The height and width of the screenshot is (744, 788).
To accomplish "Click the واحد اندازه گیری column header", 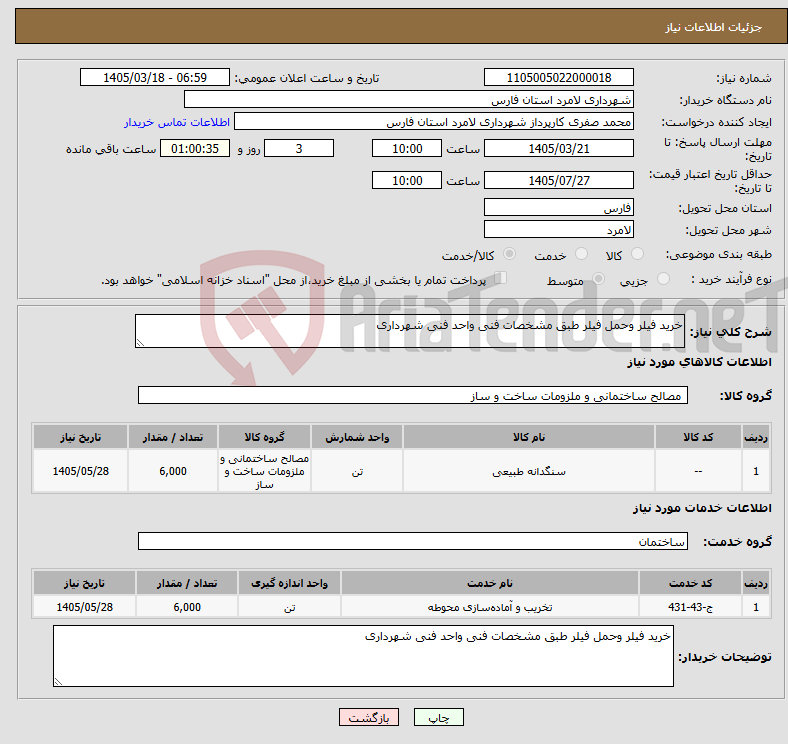I will pos(289,583).
